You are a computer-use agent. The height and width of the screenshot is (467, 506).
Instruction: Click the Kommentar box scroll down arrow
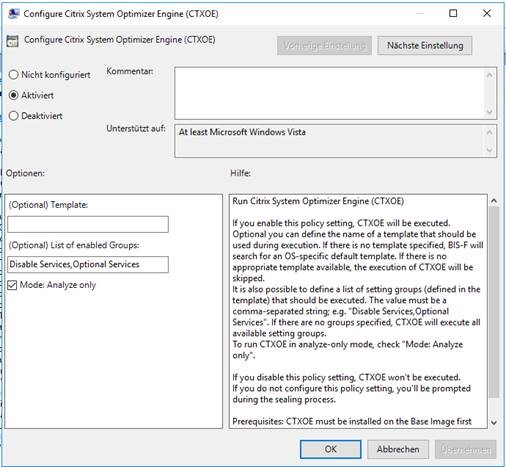pos(489,111)
